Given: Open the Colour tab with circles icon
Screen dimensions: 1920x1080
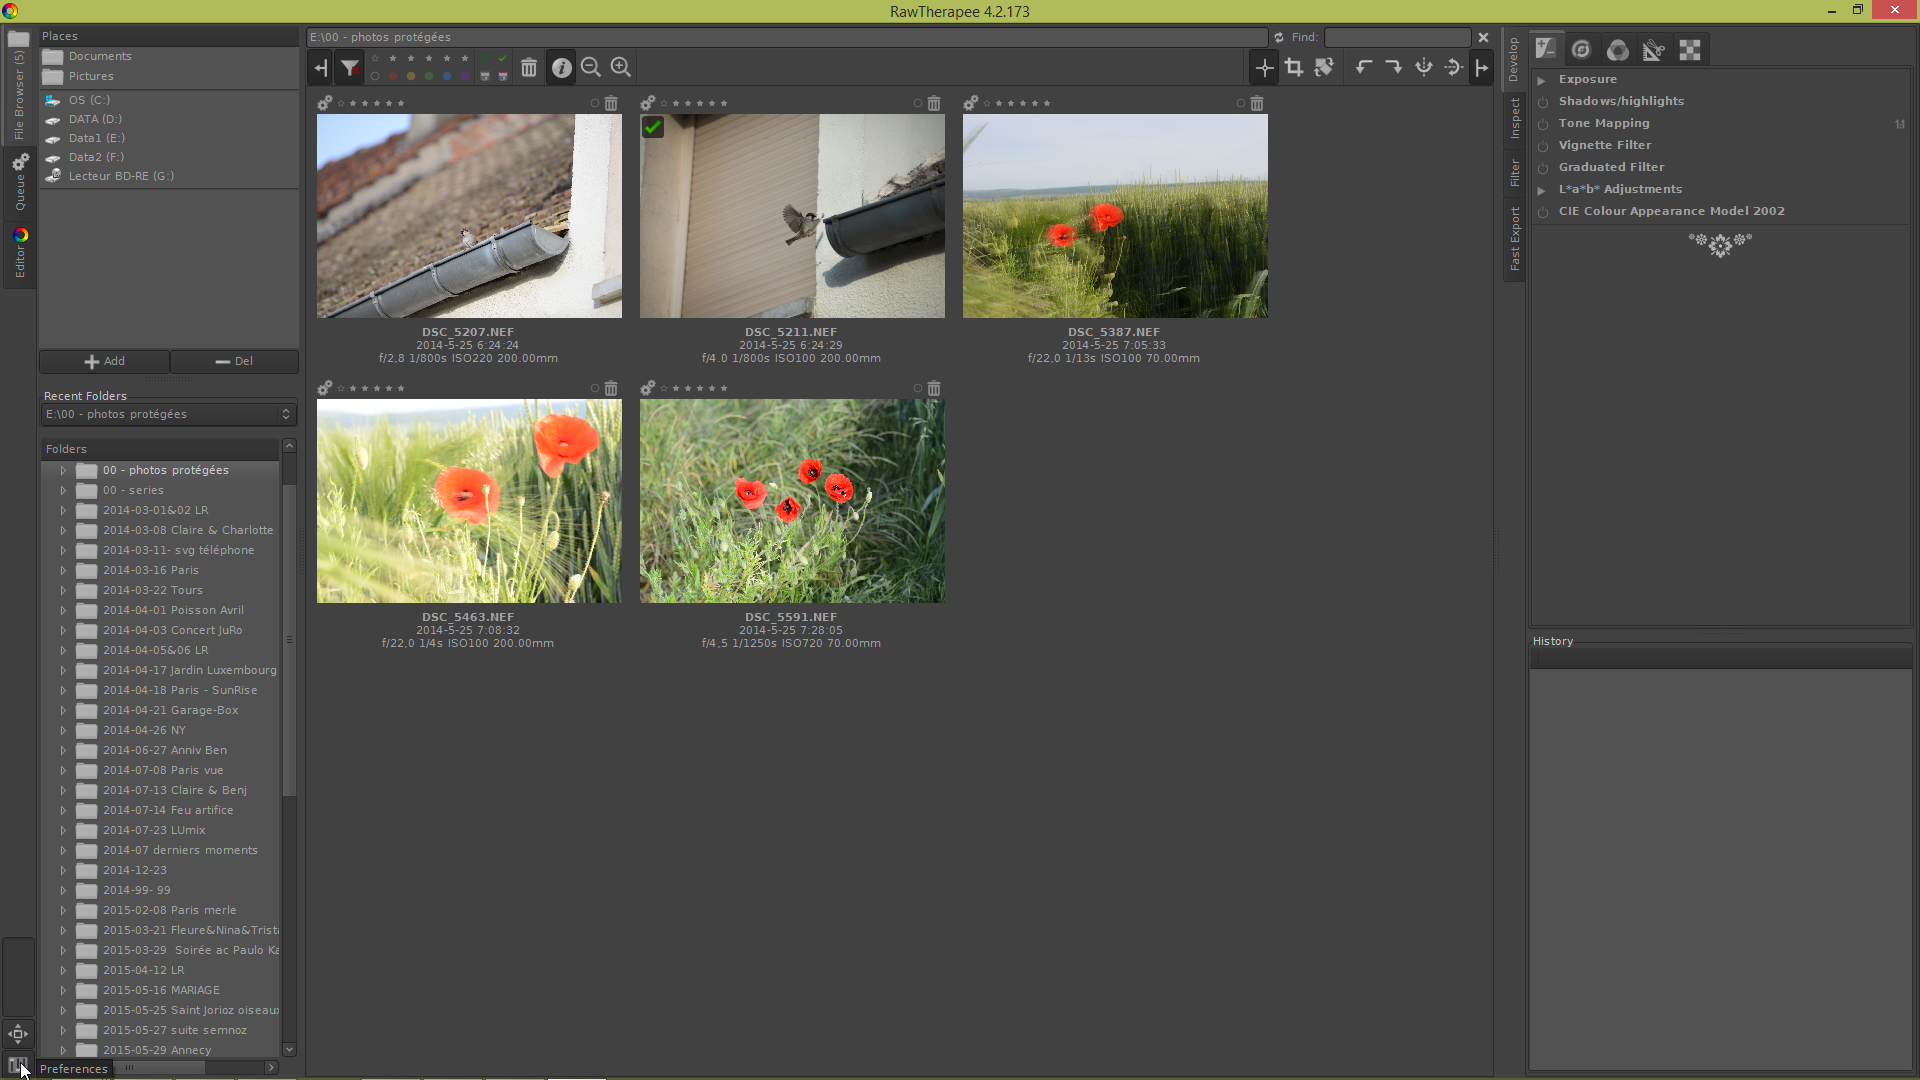Looking at the screenshot, I should 1617,50.
